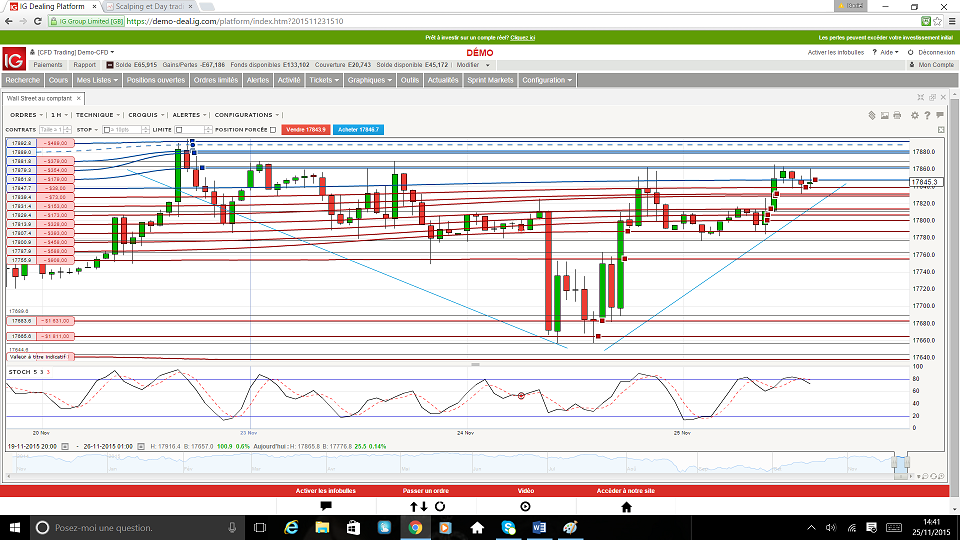Image resolution: width=960 pixels, height=540 pixels.
Task: Open Skype from the taskbar
Action: tap(508, 527)
